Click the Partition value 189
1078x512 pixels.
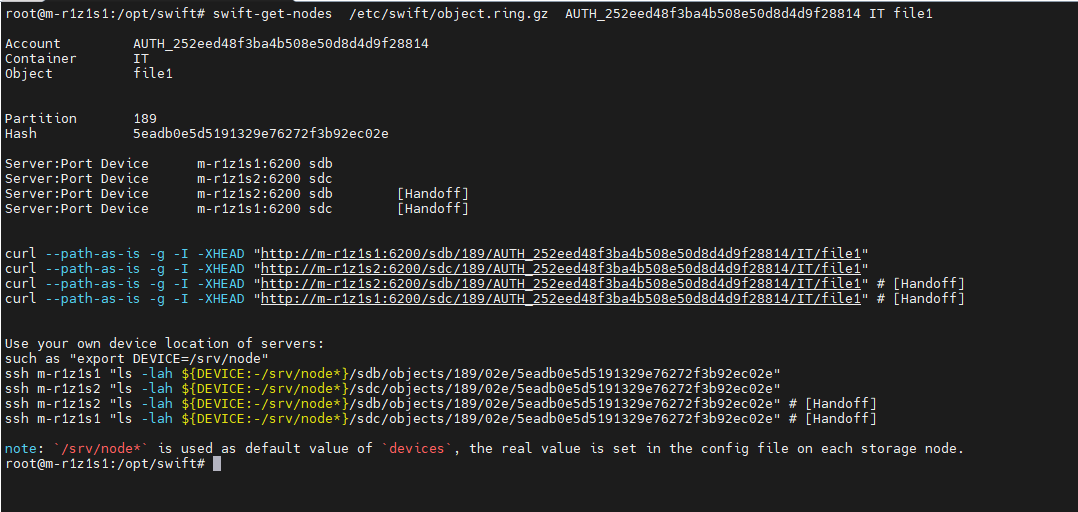(145, 119)
